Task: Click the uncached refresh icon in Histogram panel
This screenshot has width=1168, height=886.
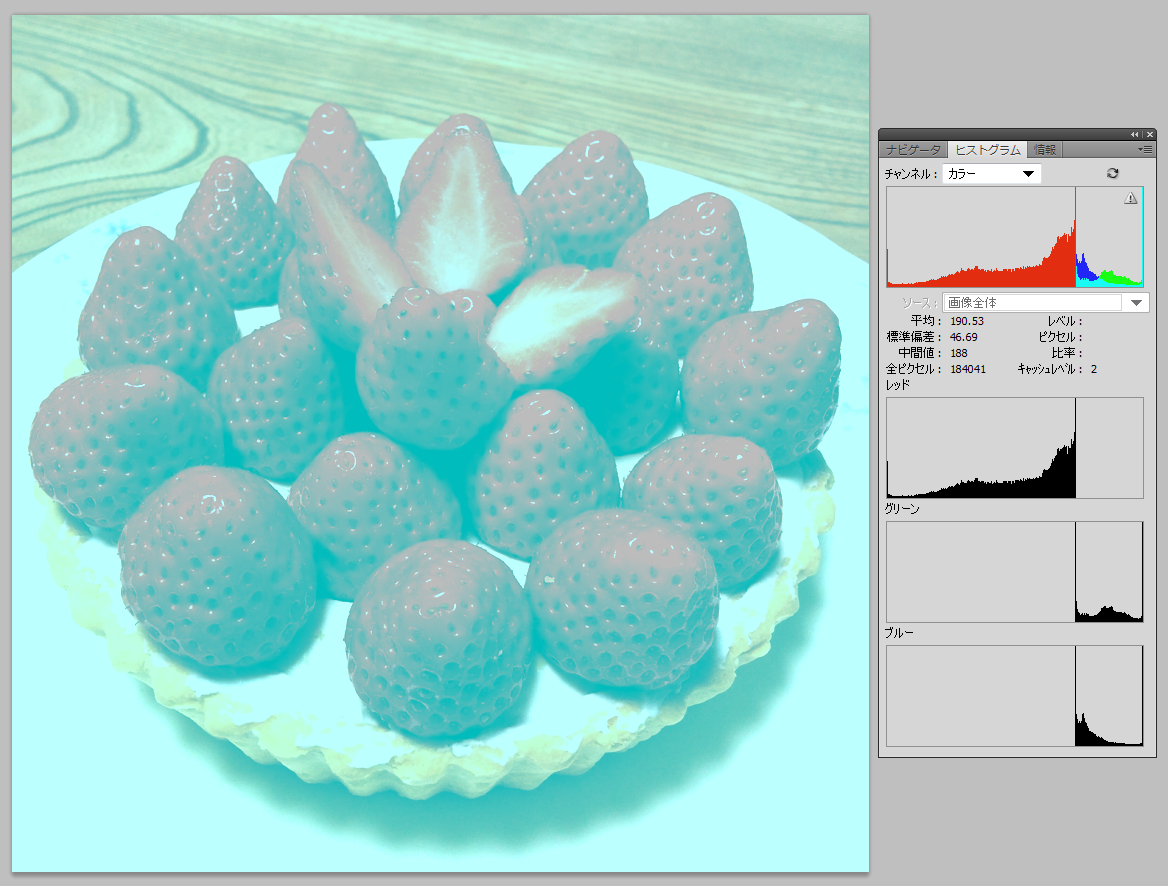Action: (x=1112, y=173)
